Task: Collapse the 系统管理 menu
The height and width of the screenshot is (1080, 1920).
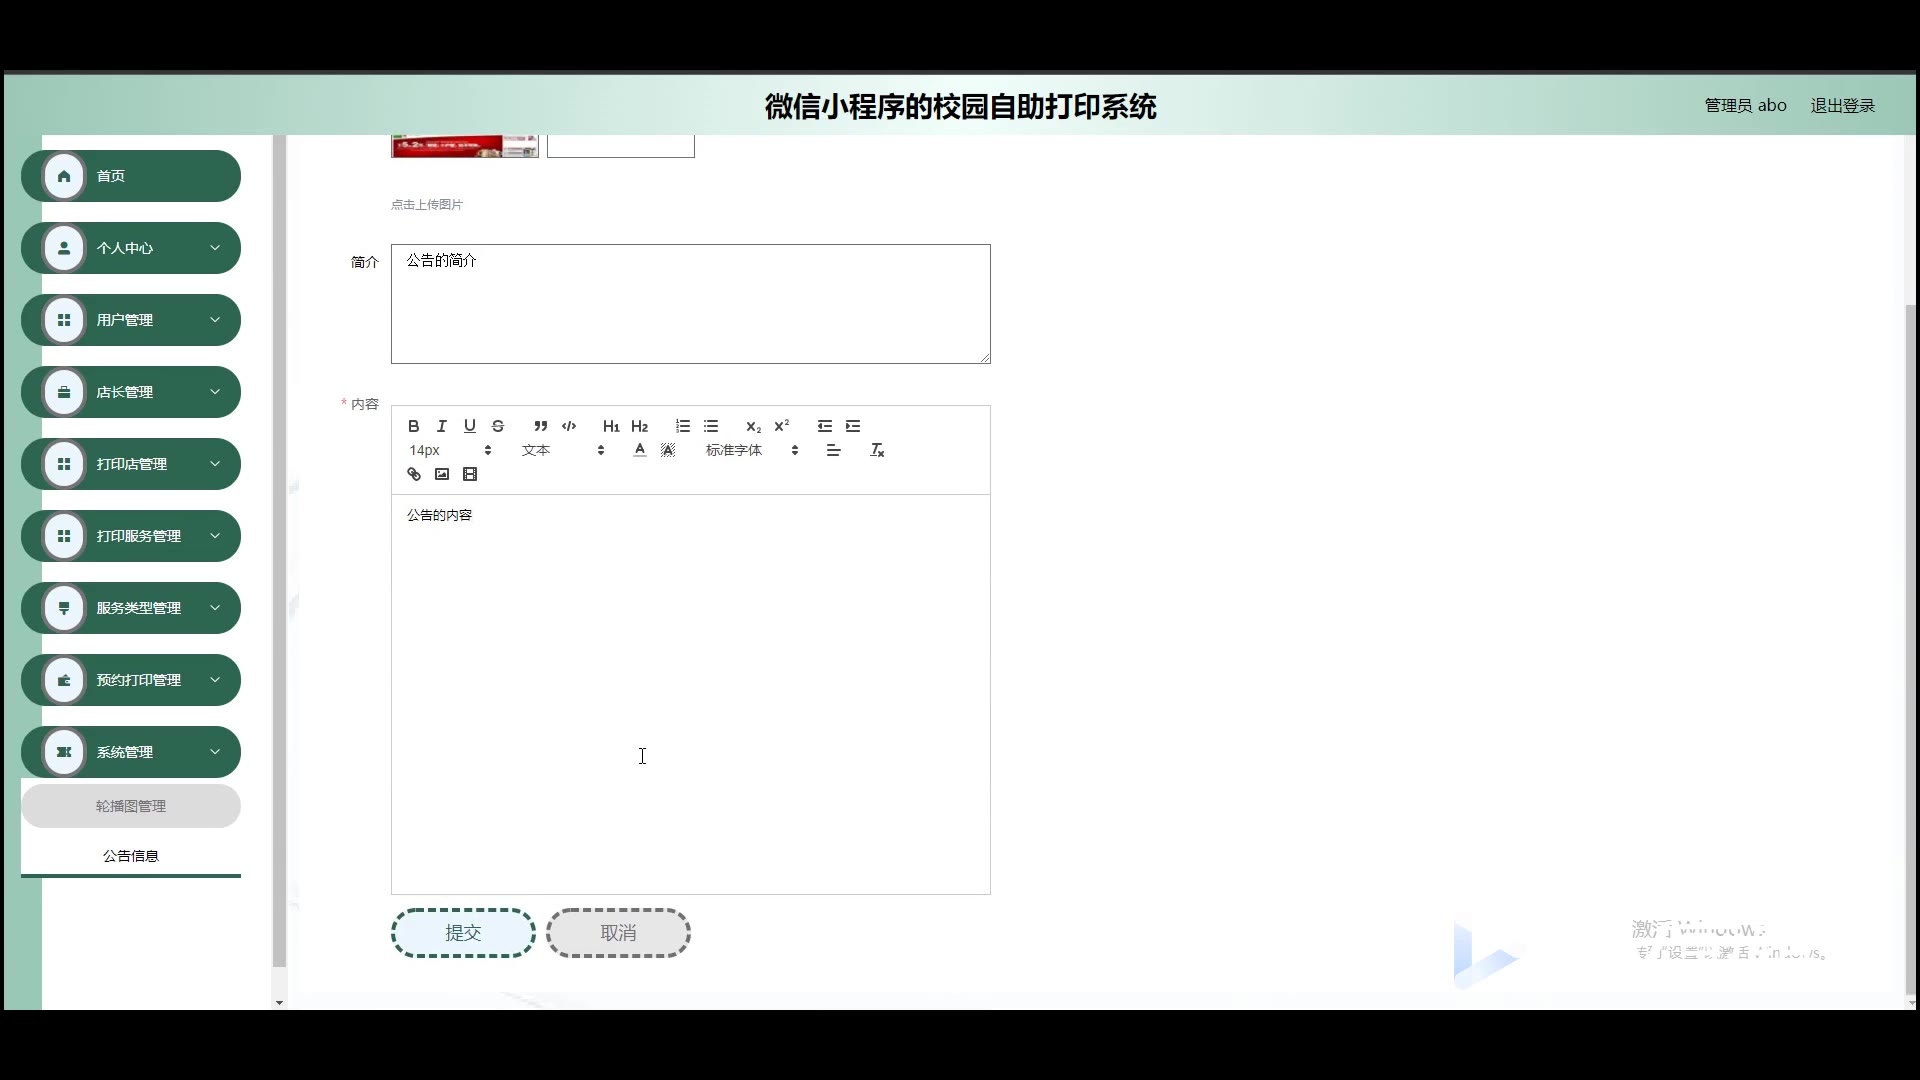Action: point(131,752)
